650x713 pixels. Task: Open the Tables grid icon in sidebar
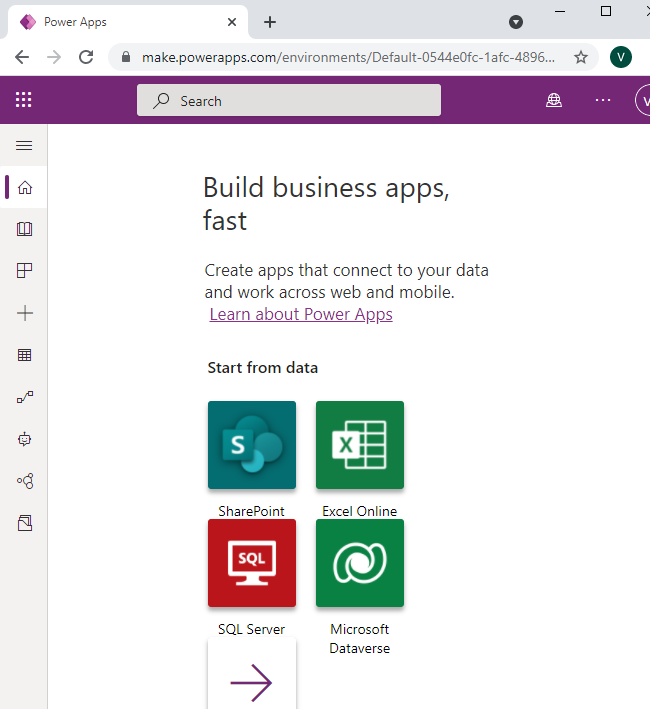25,355
